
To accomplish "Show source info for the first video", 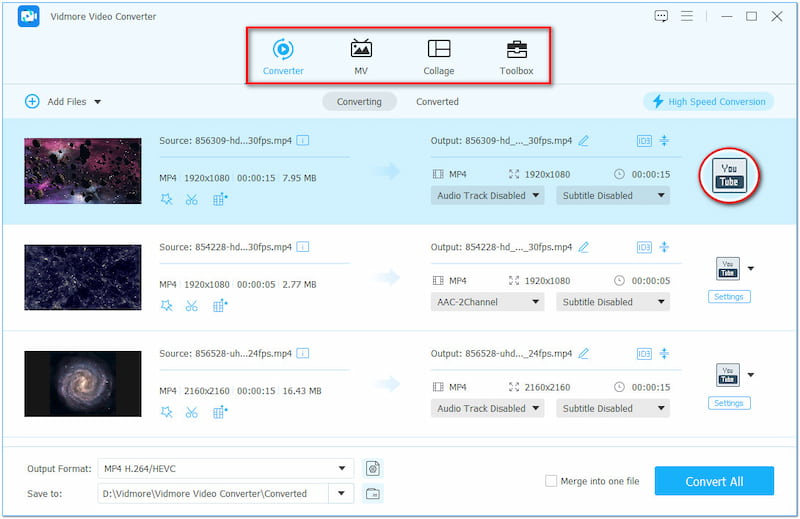I will pos(303,141).
